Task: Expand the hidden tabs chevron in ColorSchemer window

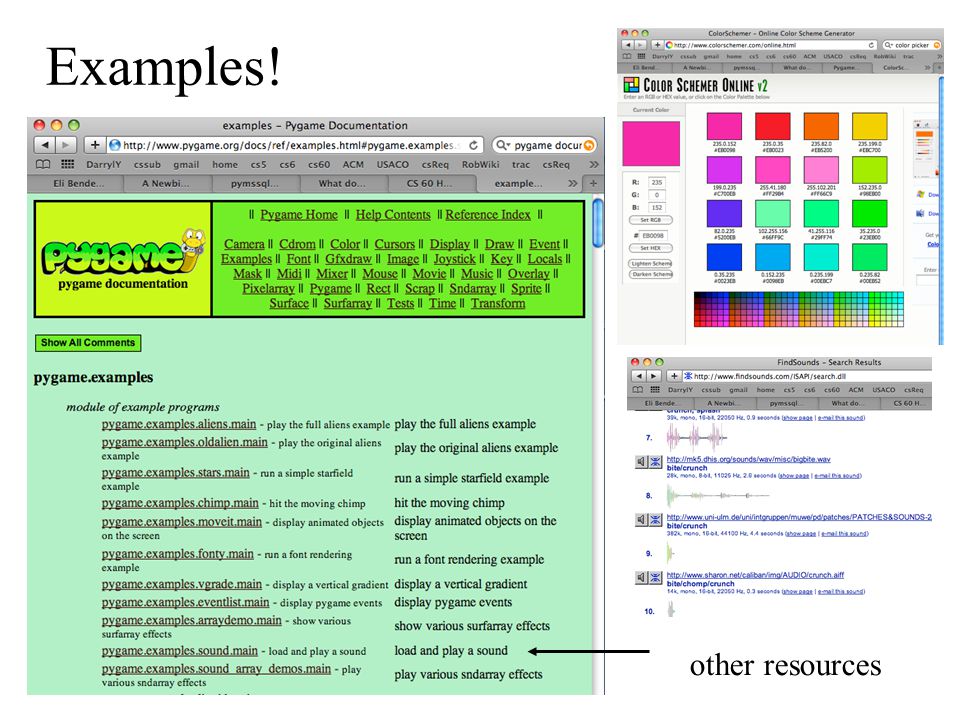Action: click(x=927, y=67)
